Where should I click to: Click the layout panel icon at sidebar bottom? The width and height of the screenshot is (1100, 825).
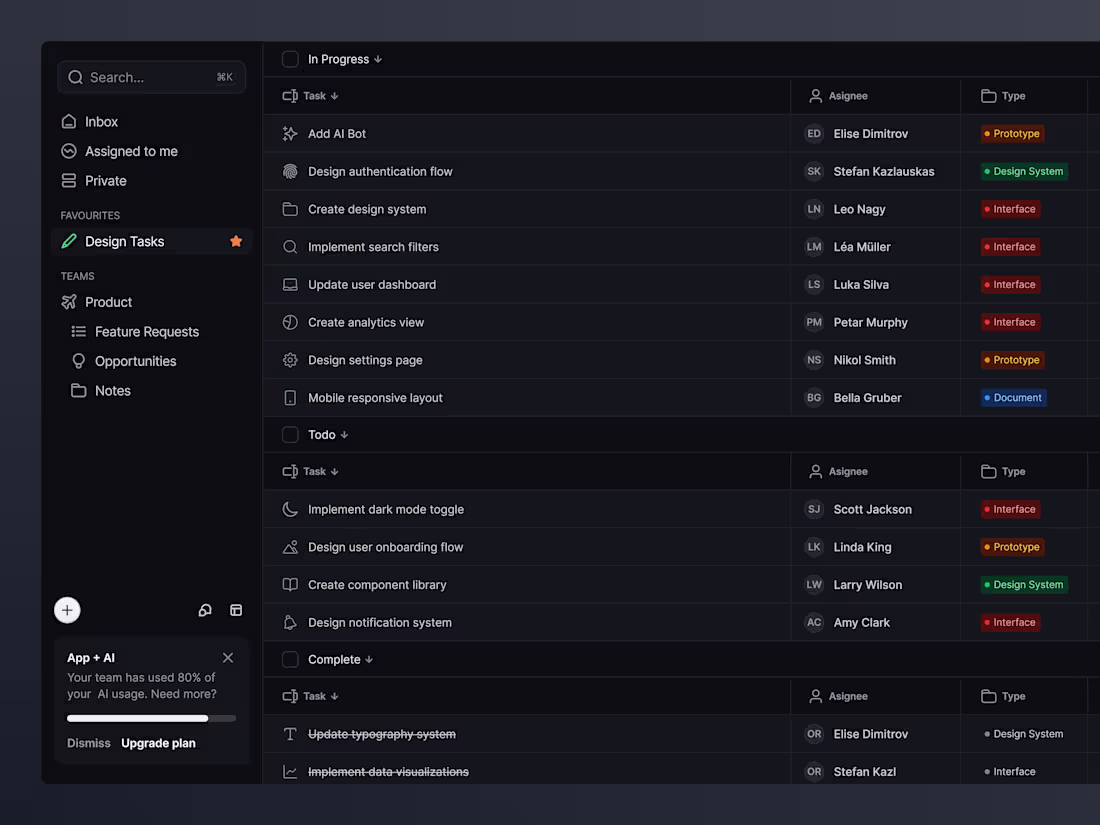[x=236, y=610]
